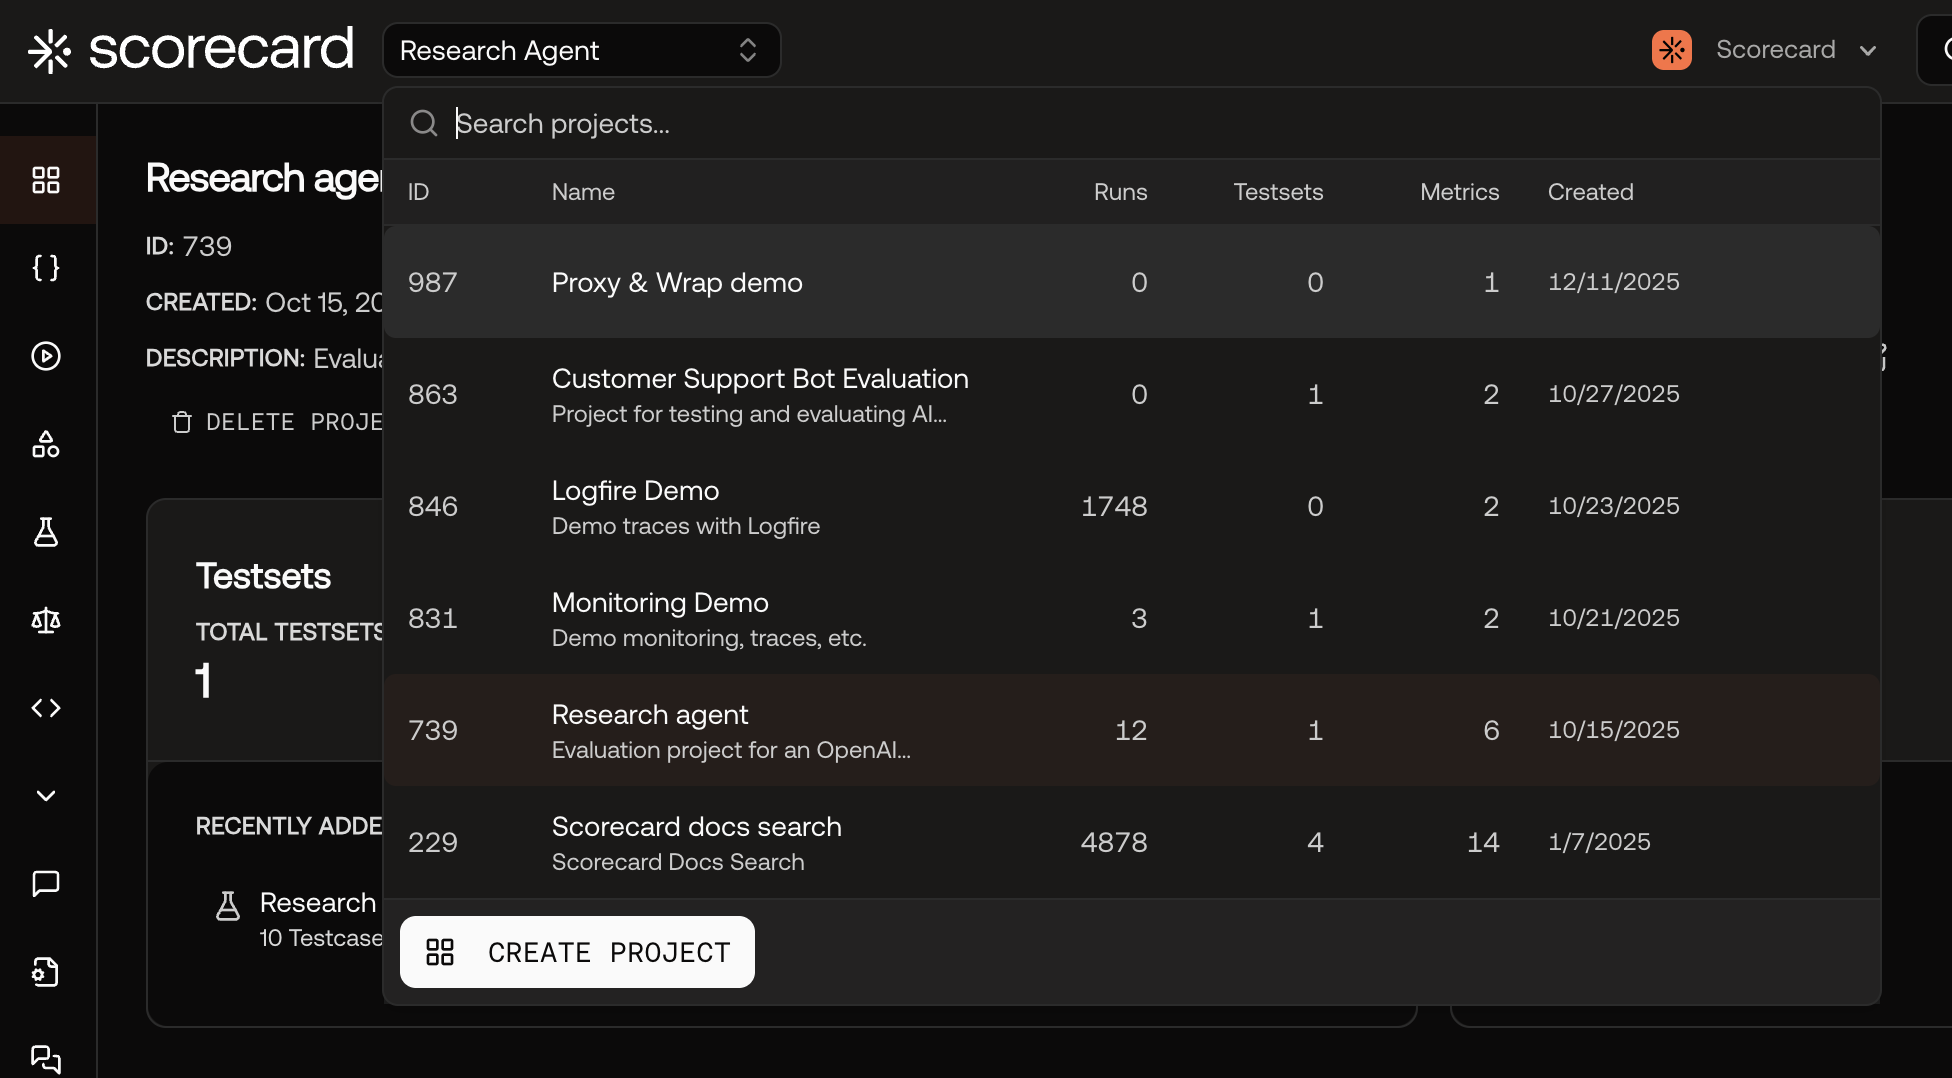This screenshot has height=1078, width=1952.
Task: Select the Research agent project row
Action: coord(1132,730)
